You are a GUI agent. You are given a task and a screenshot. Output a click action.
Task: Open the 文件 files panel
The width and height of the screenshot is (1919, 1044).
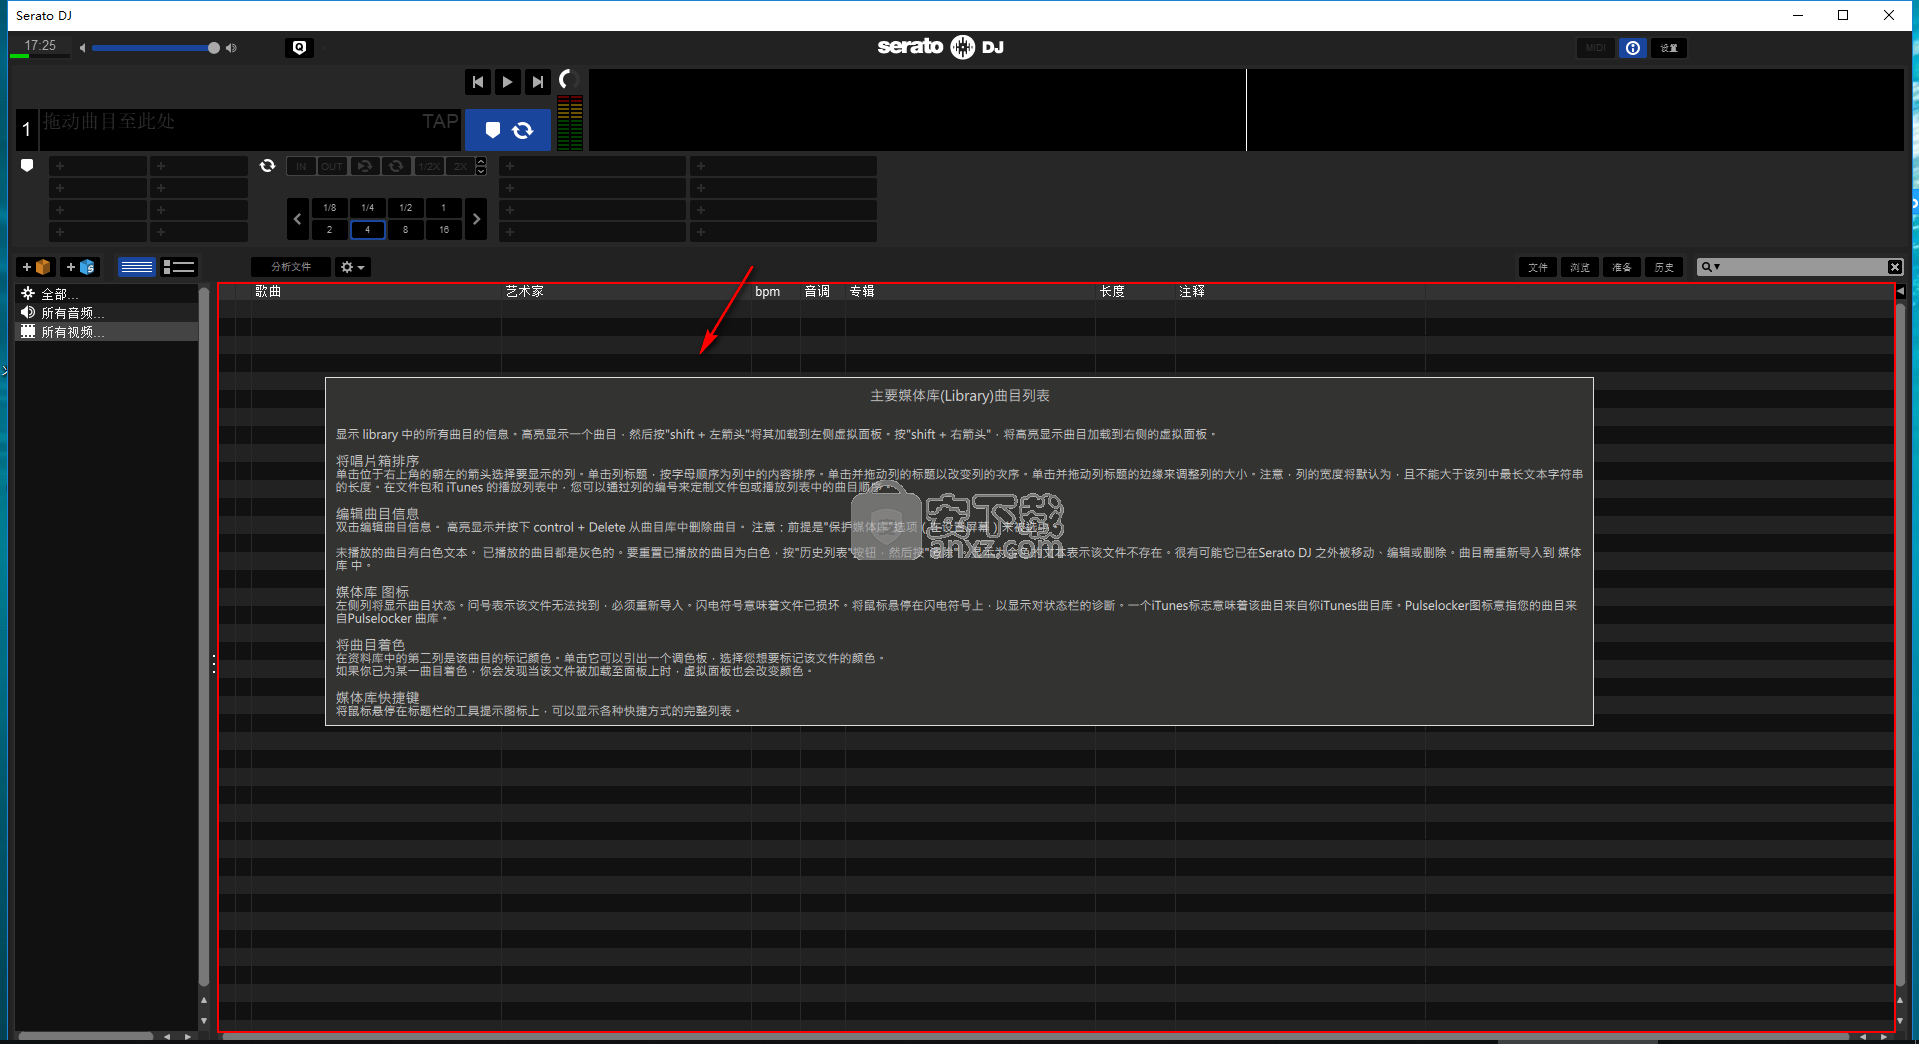1538,267
